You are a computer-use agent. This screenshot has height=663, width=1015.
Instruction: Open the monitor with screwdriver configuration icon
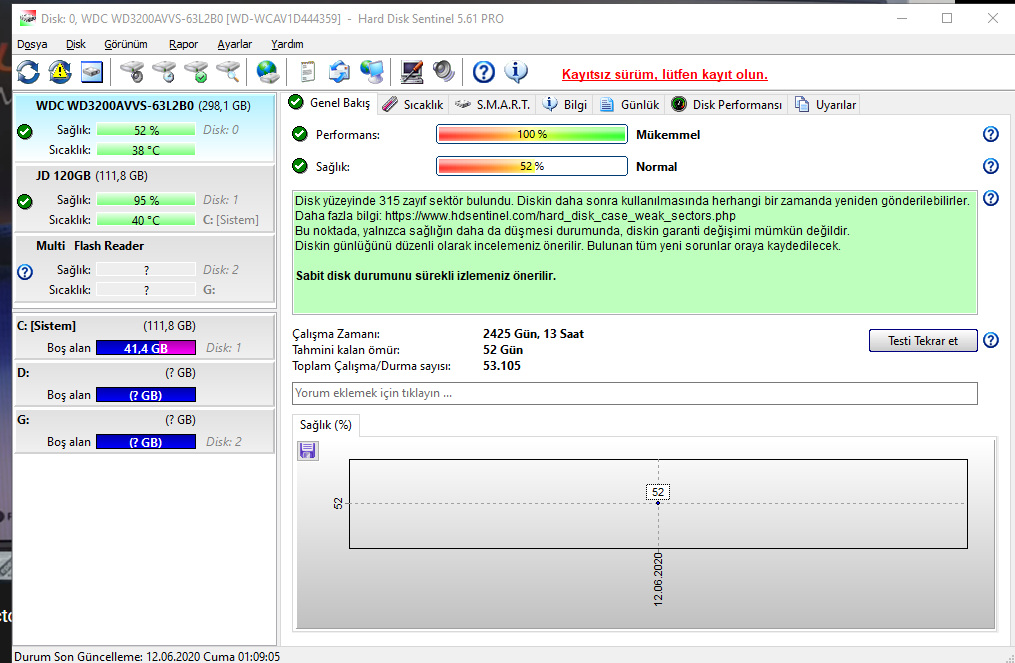pos(412,72)
